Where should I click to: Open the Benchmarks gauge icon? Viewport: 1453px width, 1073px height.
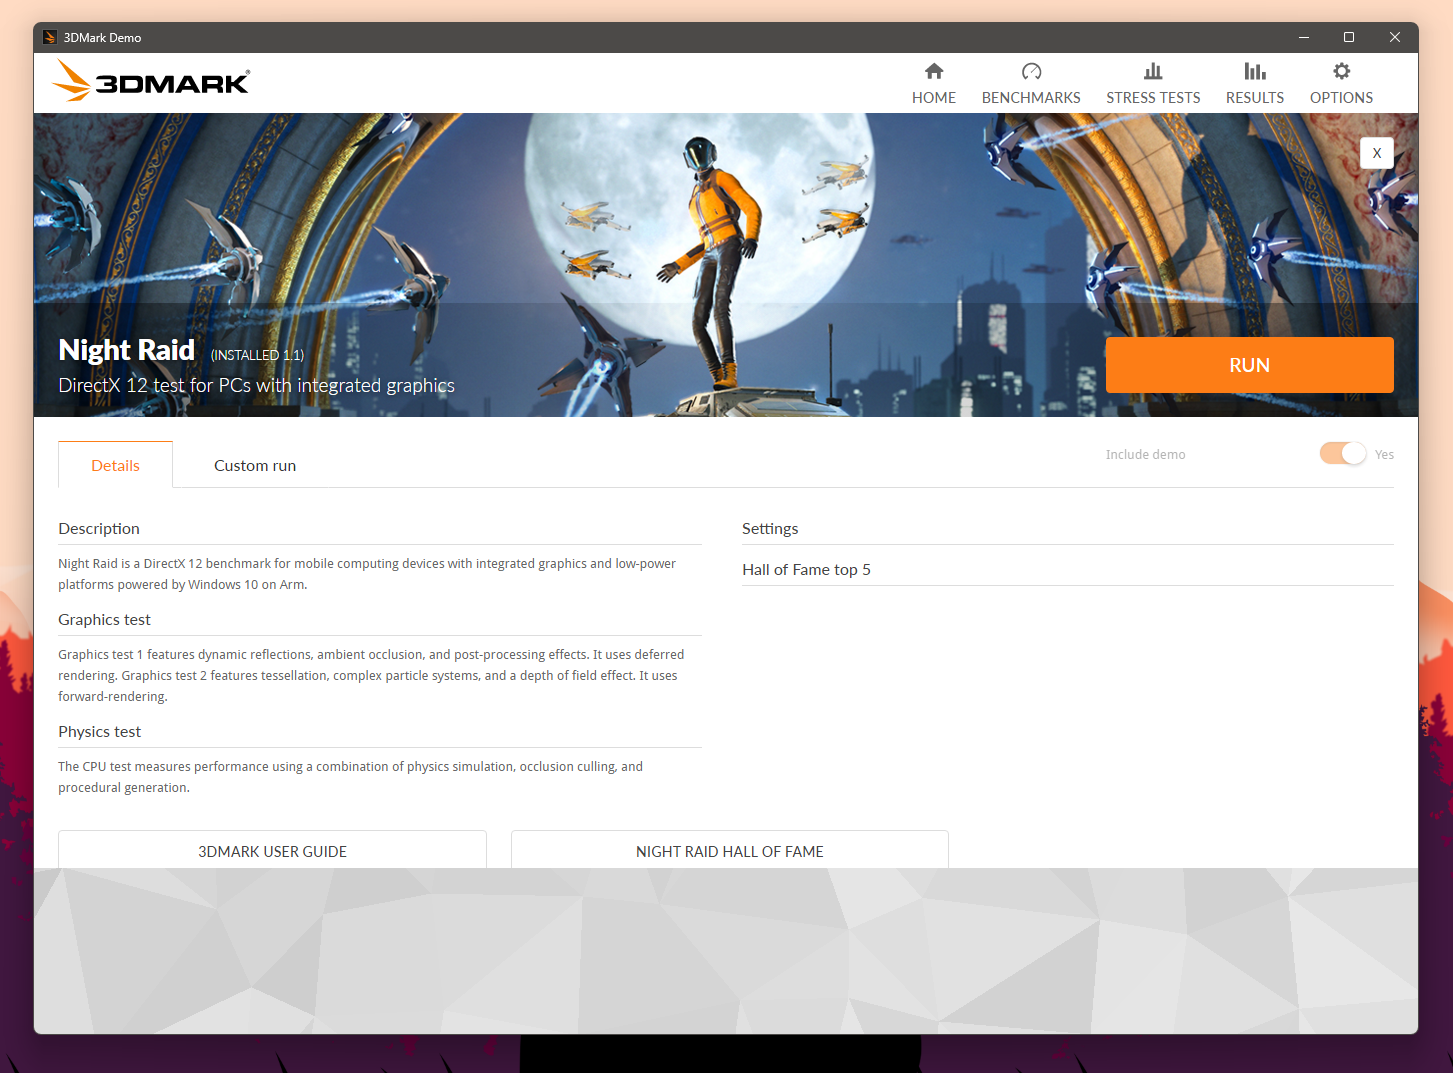coord(1031,71)
